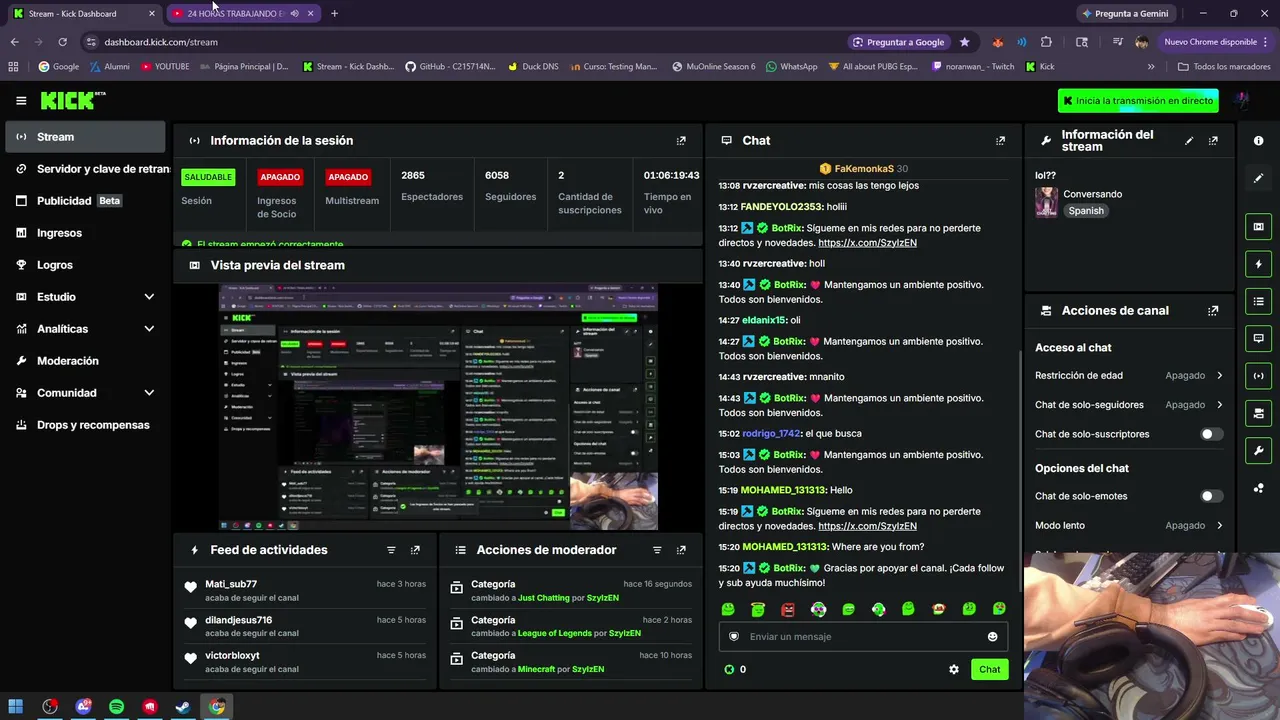Toggle the chat bubble widget icon in the right rail

[1258, 339]
